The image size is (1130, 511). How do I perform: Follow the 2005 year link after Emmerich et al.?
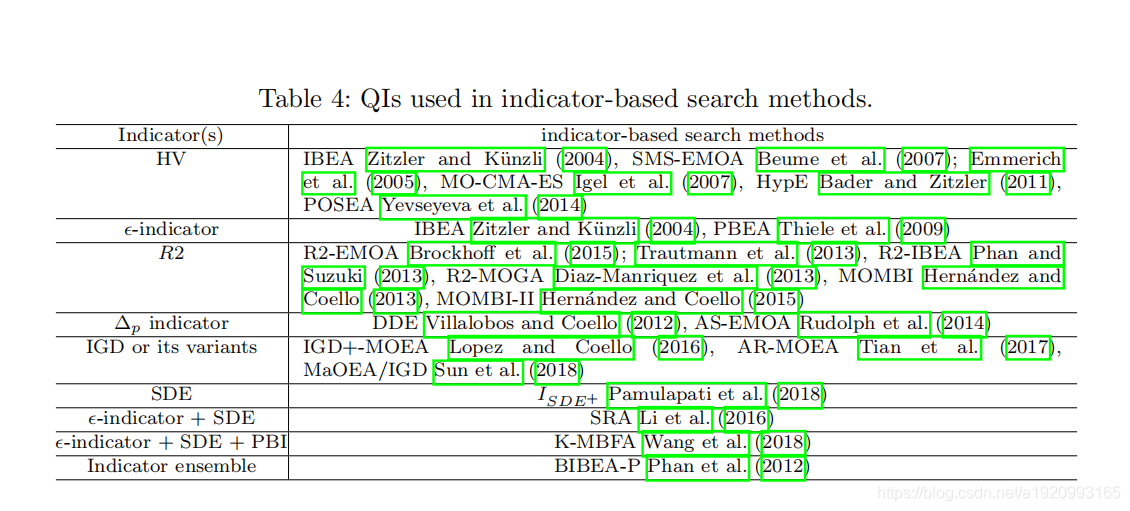point(391,182)
